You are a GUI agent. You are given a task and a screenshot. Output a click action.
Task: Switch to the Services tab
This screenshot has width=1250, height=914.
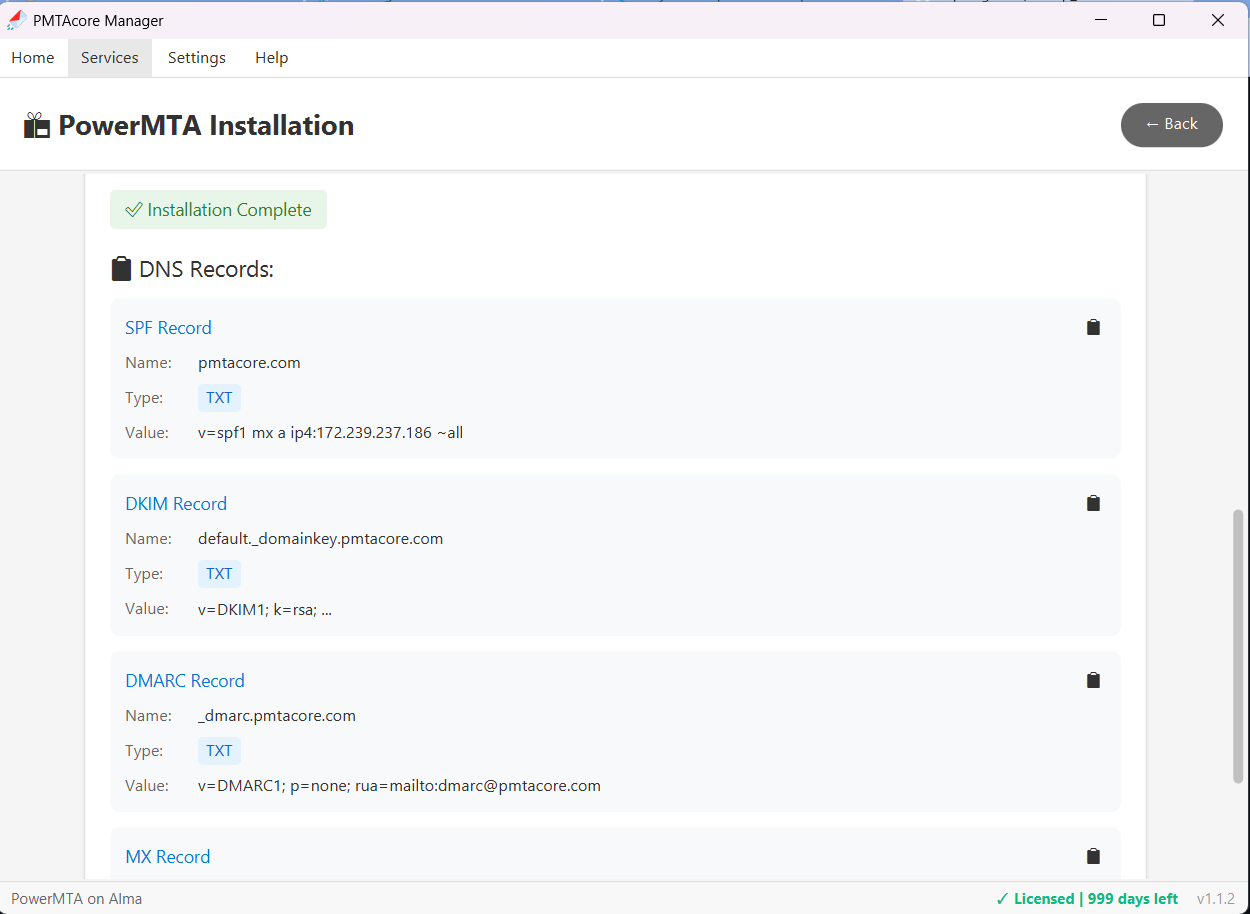[109, 57]
